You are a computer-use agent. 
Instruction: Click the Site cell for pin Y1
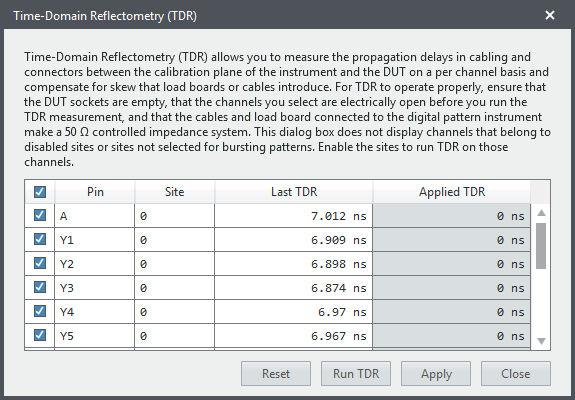[175, 240]
